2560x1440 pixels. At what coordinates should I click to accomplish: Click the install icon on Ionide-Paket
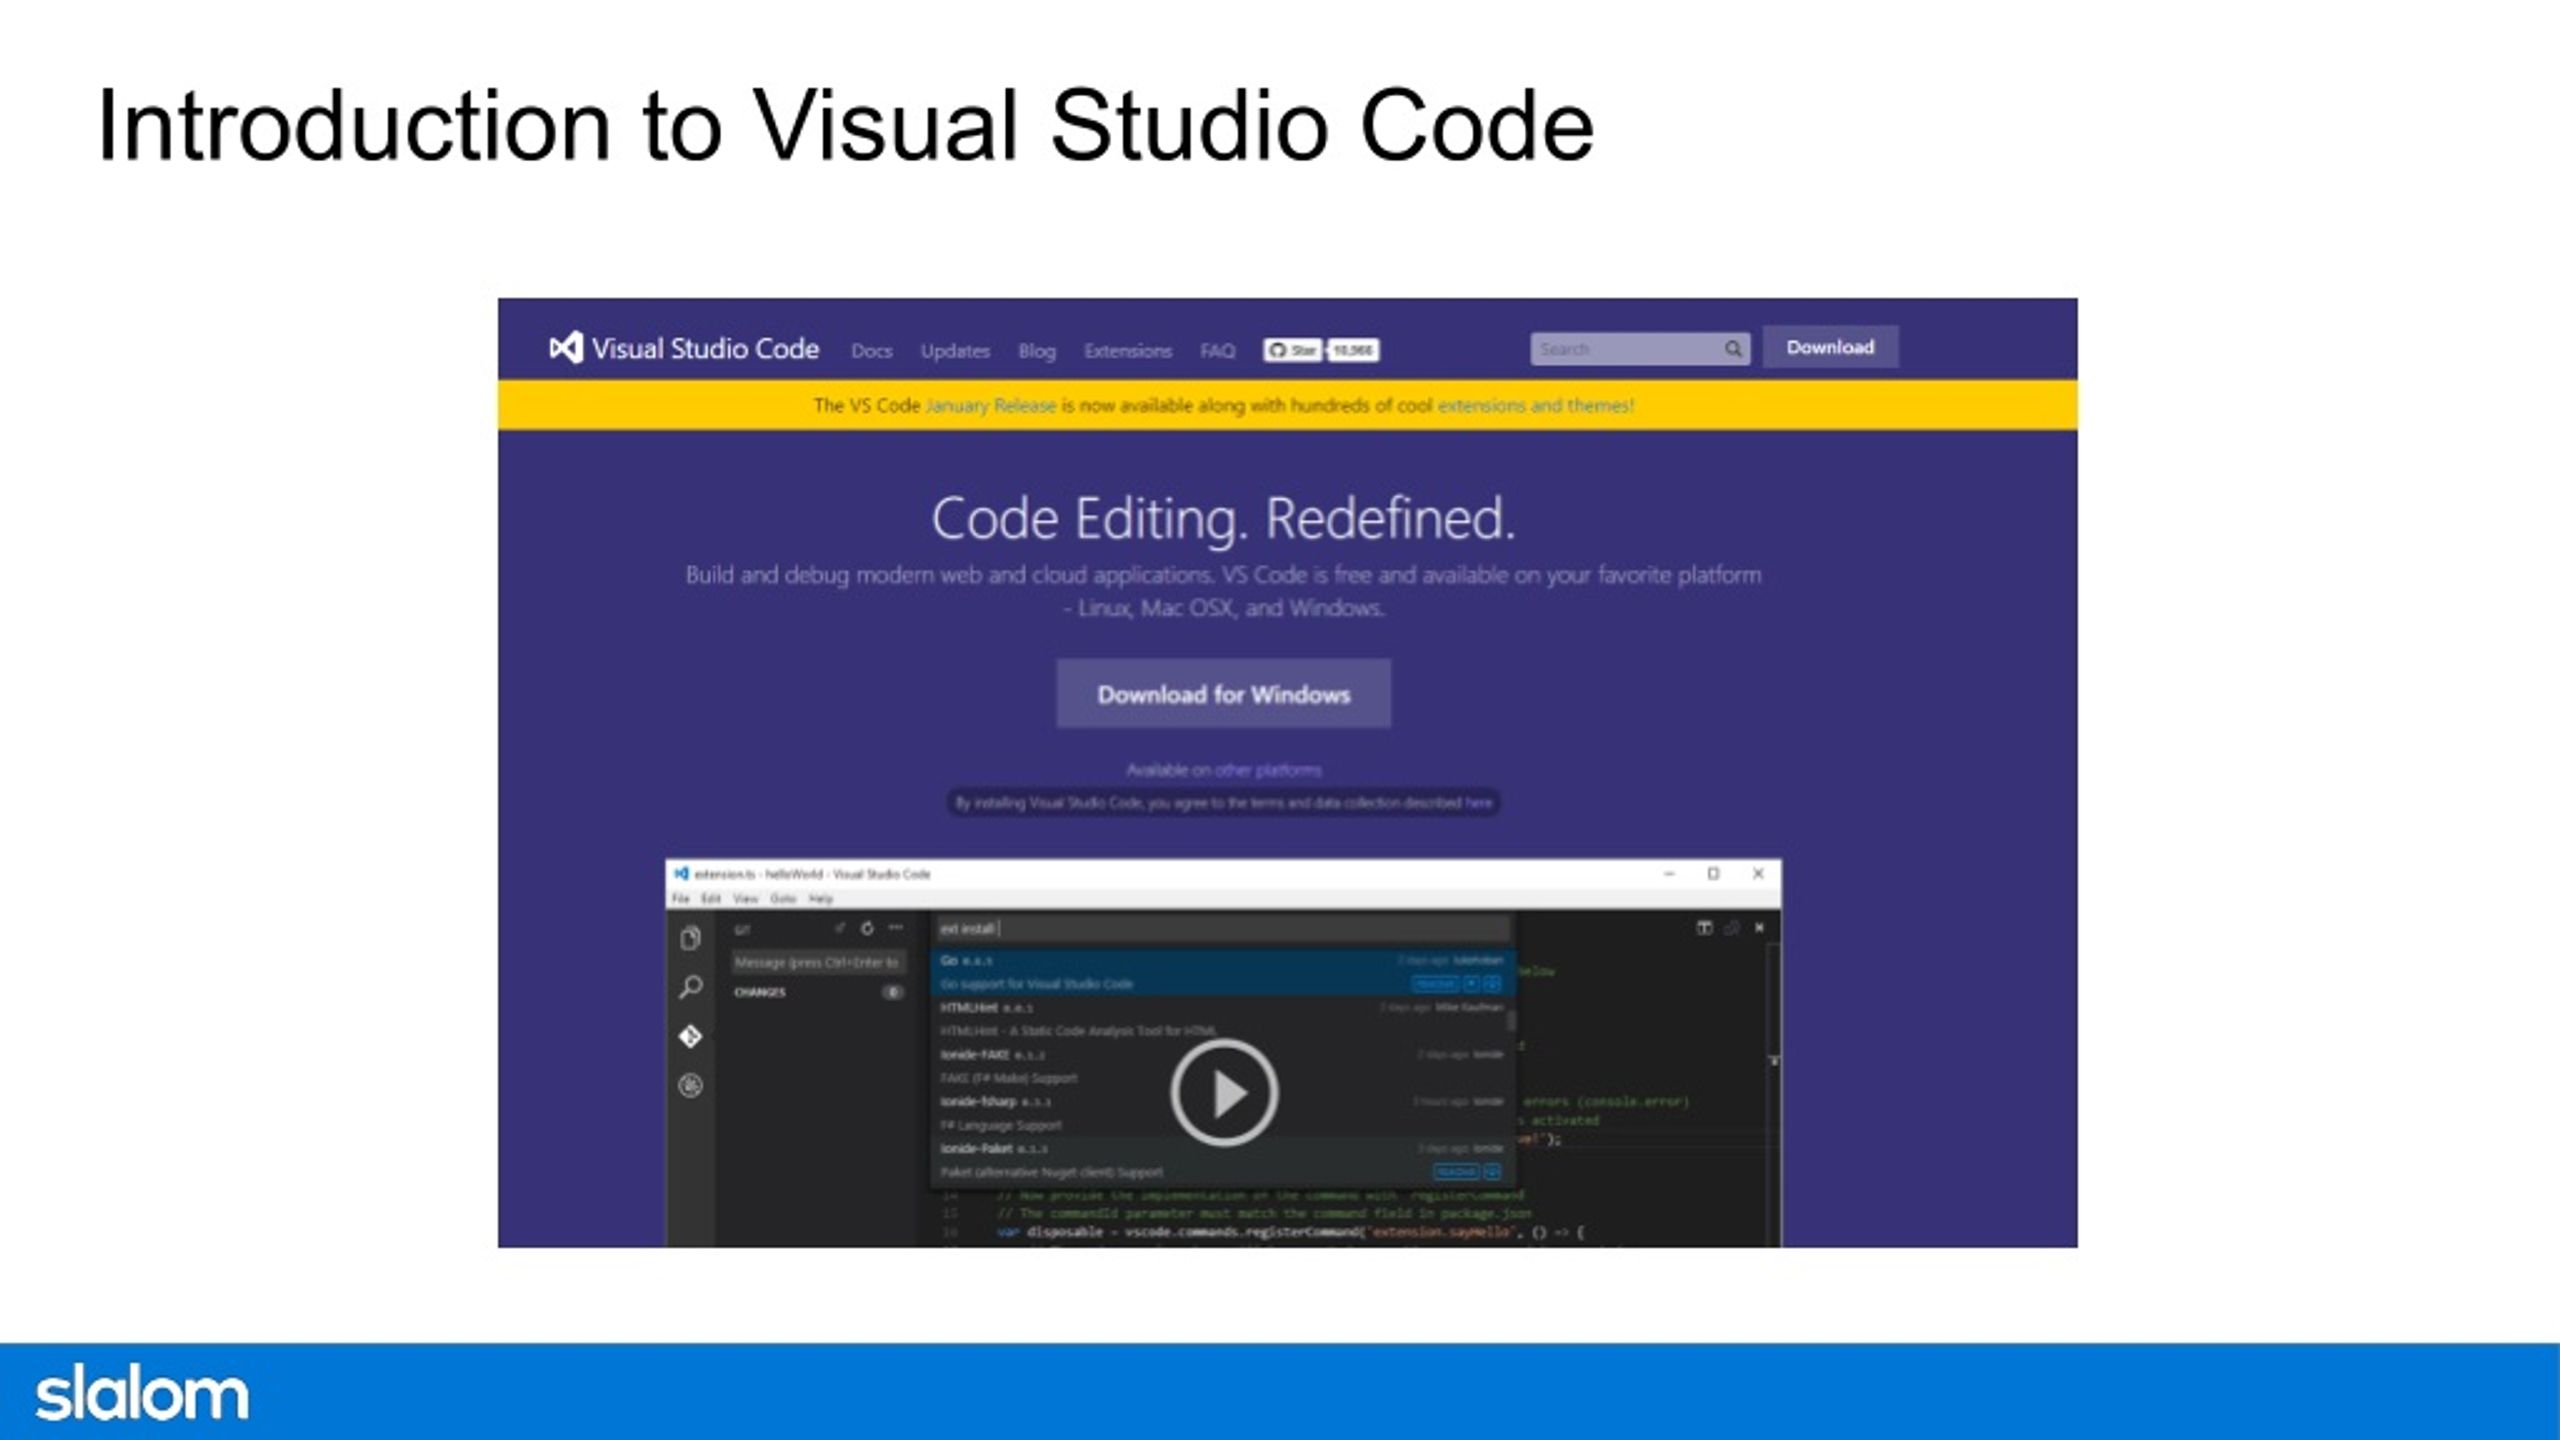pyautogui.click(x=1492, y=1172)
